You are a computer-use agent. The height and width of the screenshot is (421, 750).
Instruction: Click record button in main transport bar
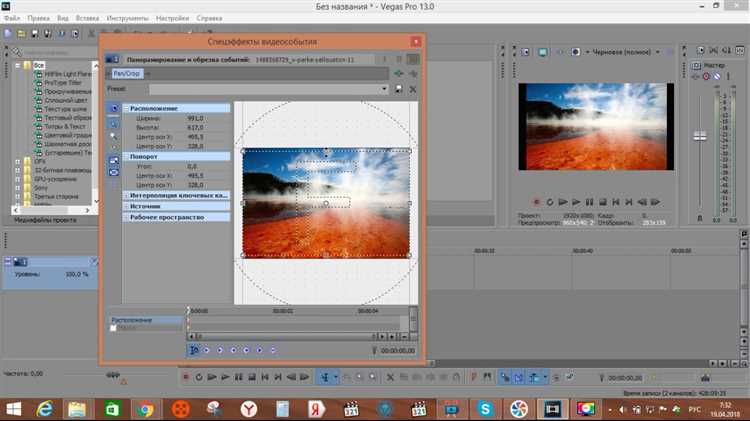[186, 377]
